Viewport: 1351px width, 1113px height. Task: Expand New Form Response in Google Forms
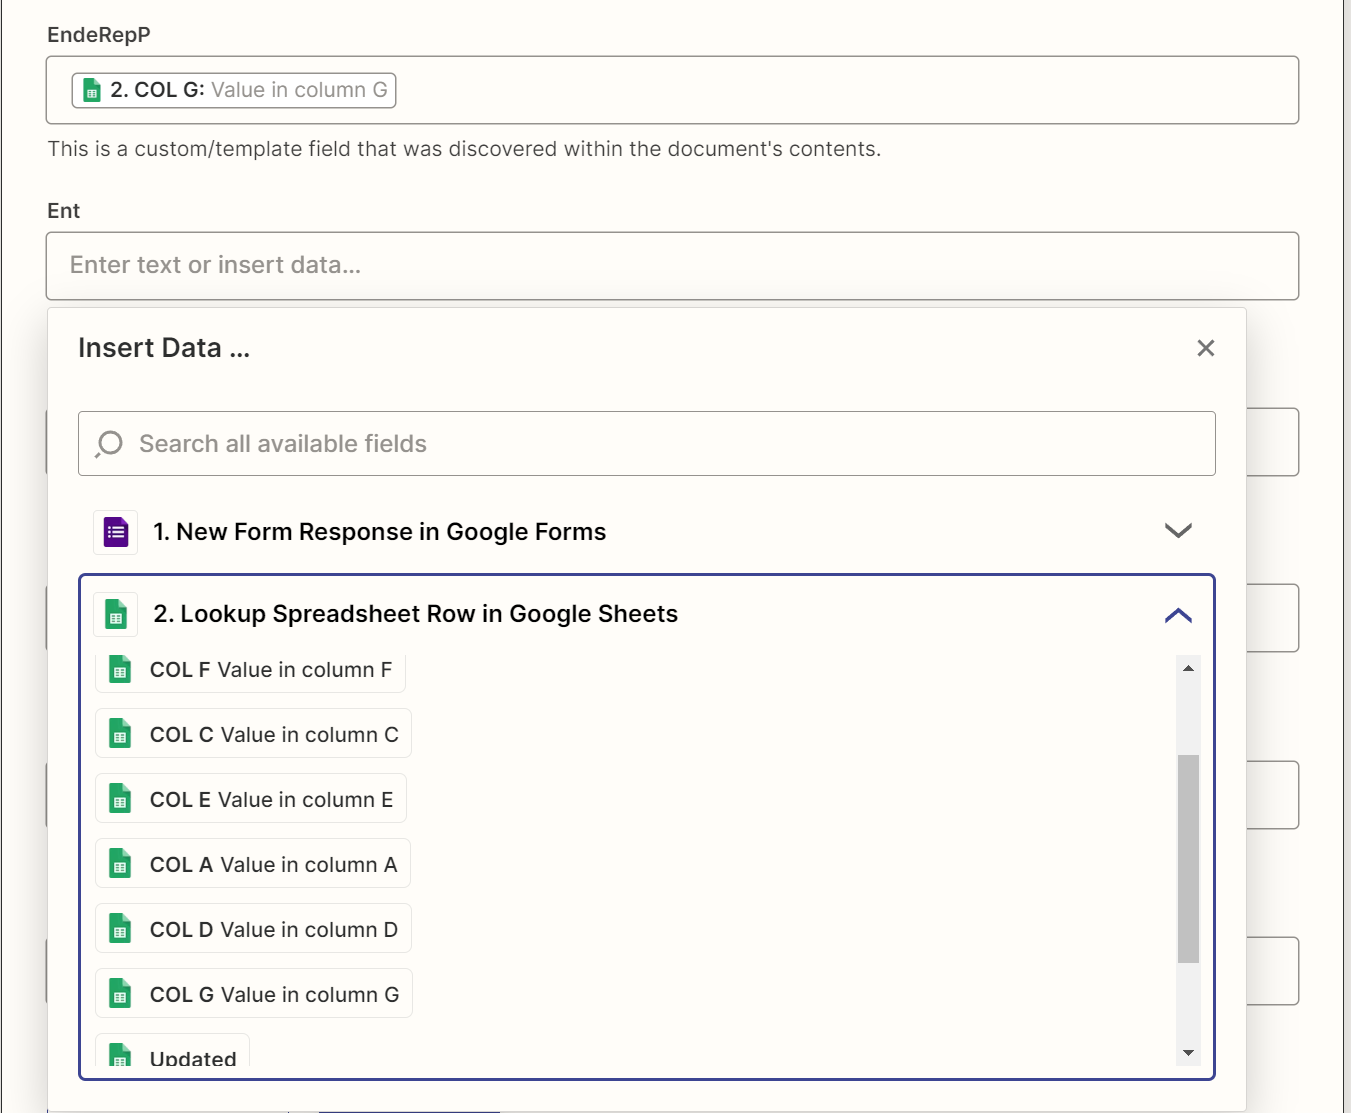coord(1178,531)
